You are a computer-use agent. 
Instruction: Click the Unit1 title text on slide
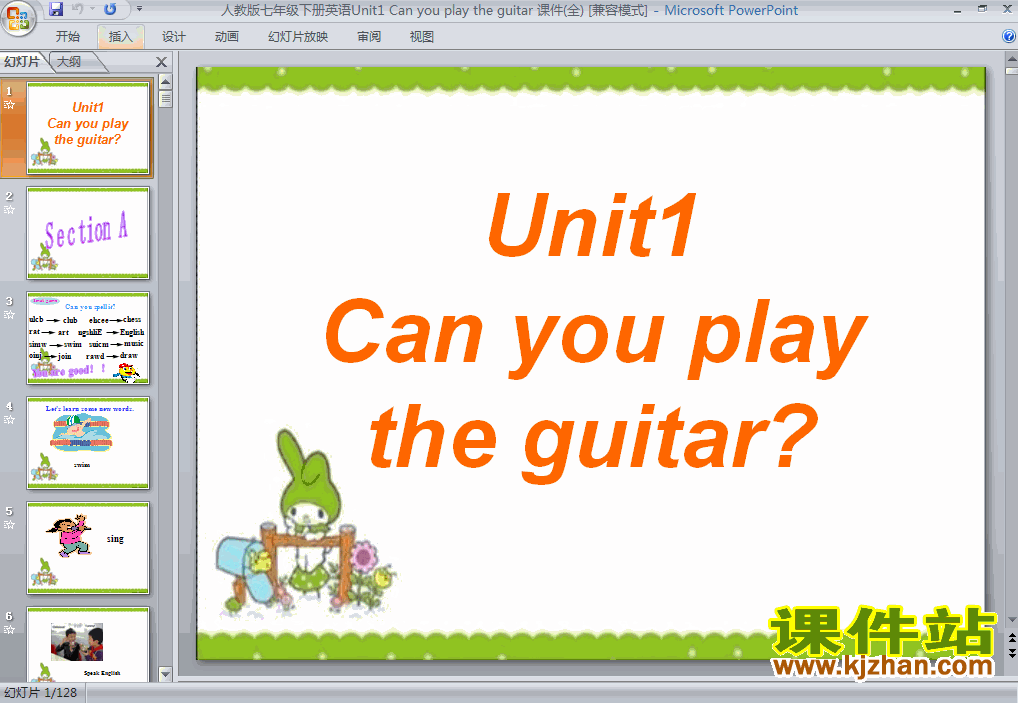pyautogui.click(x=591, y=226)
